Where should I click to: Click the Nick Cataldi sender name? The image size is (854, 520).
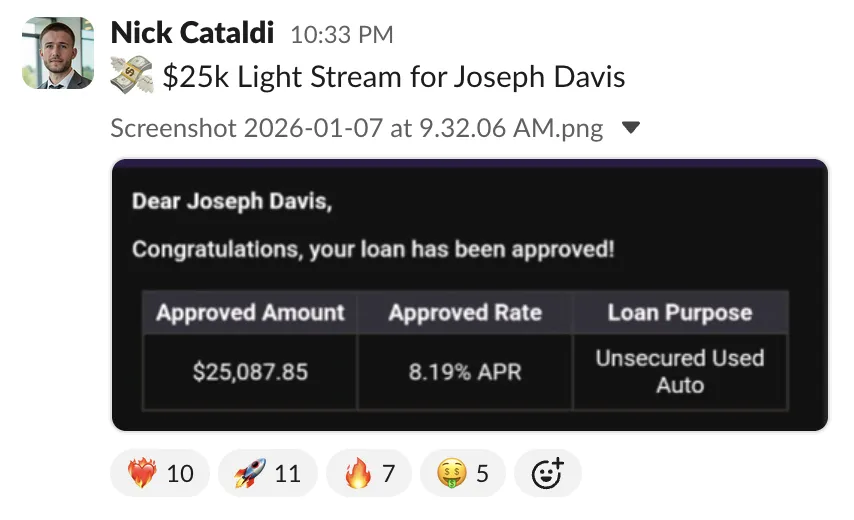192,33
